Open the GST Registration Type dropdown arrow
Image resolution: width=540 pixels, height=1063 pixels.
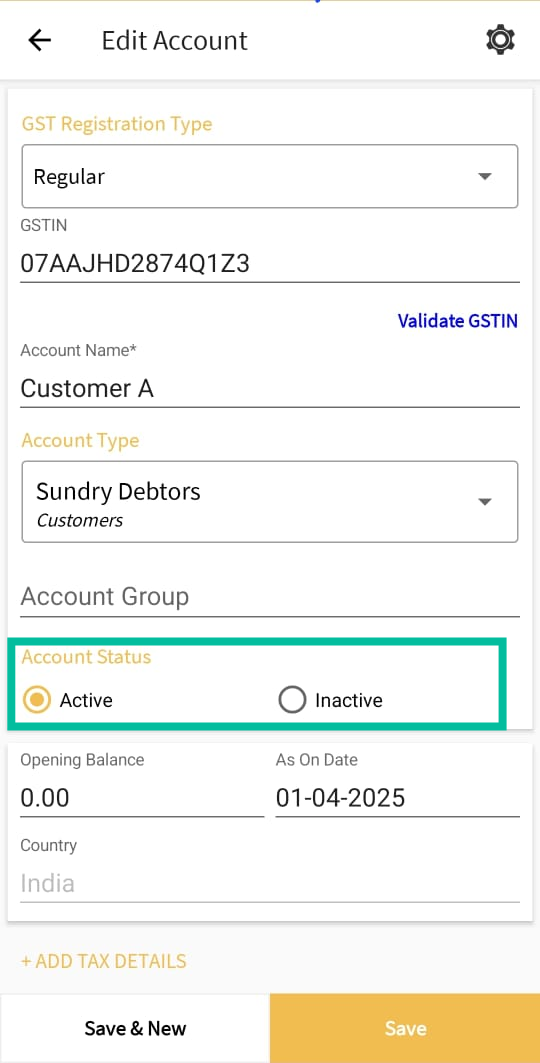click(484, 176)
